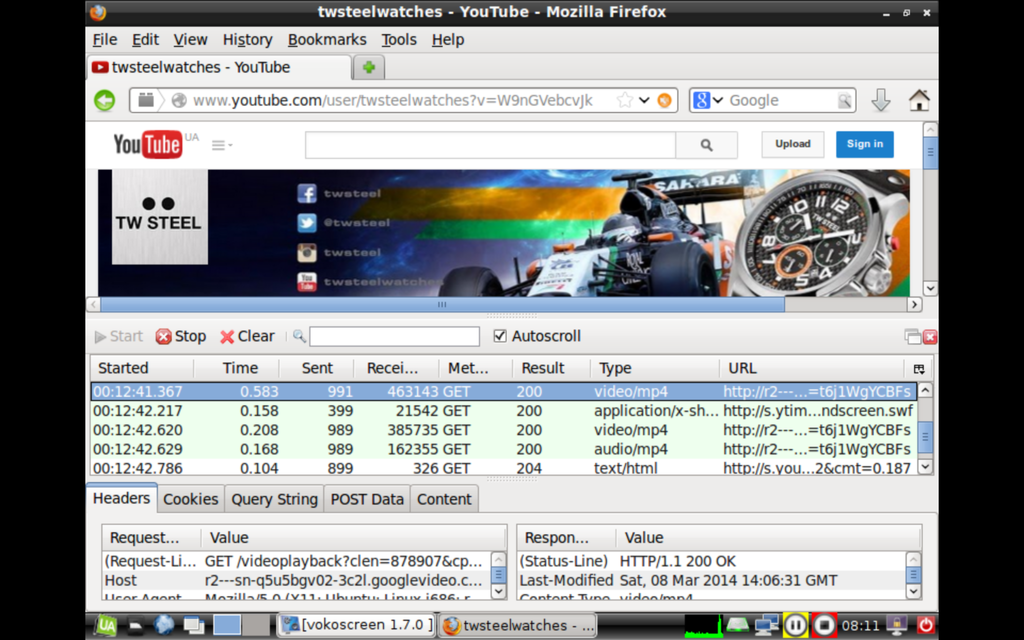Open YouTube twsteelwatches banner icon

307,281
